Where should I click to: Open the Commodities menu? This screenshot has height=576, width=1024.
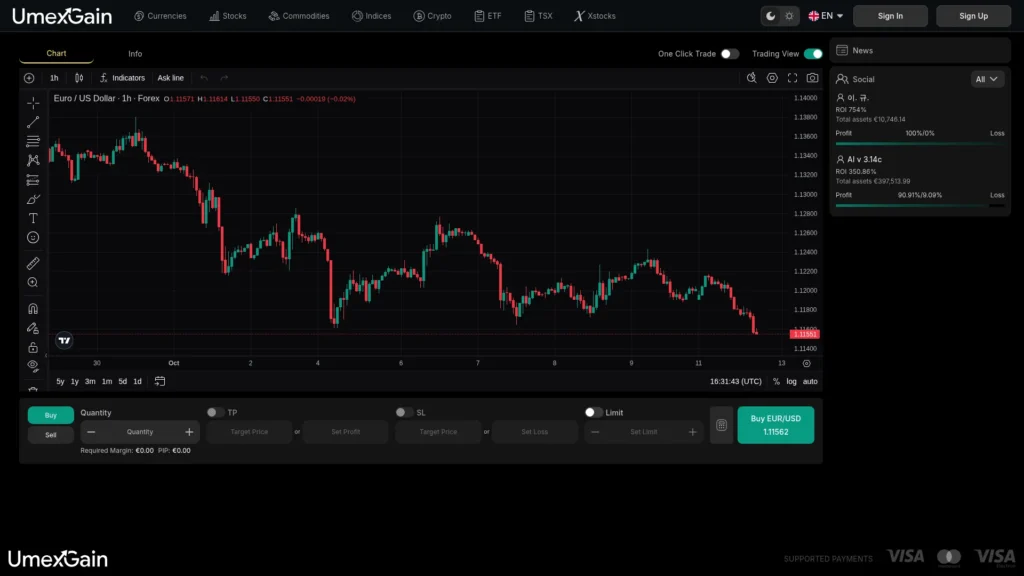299,16
